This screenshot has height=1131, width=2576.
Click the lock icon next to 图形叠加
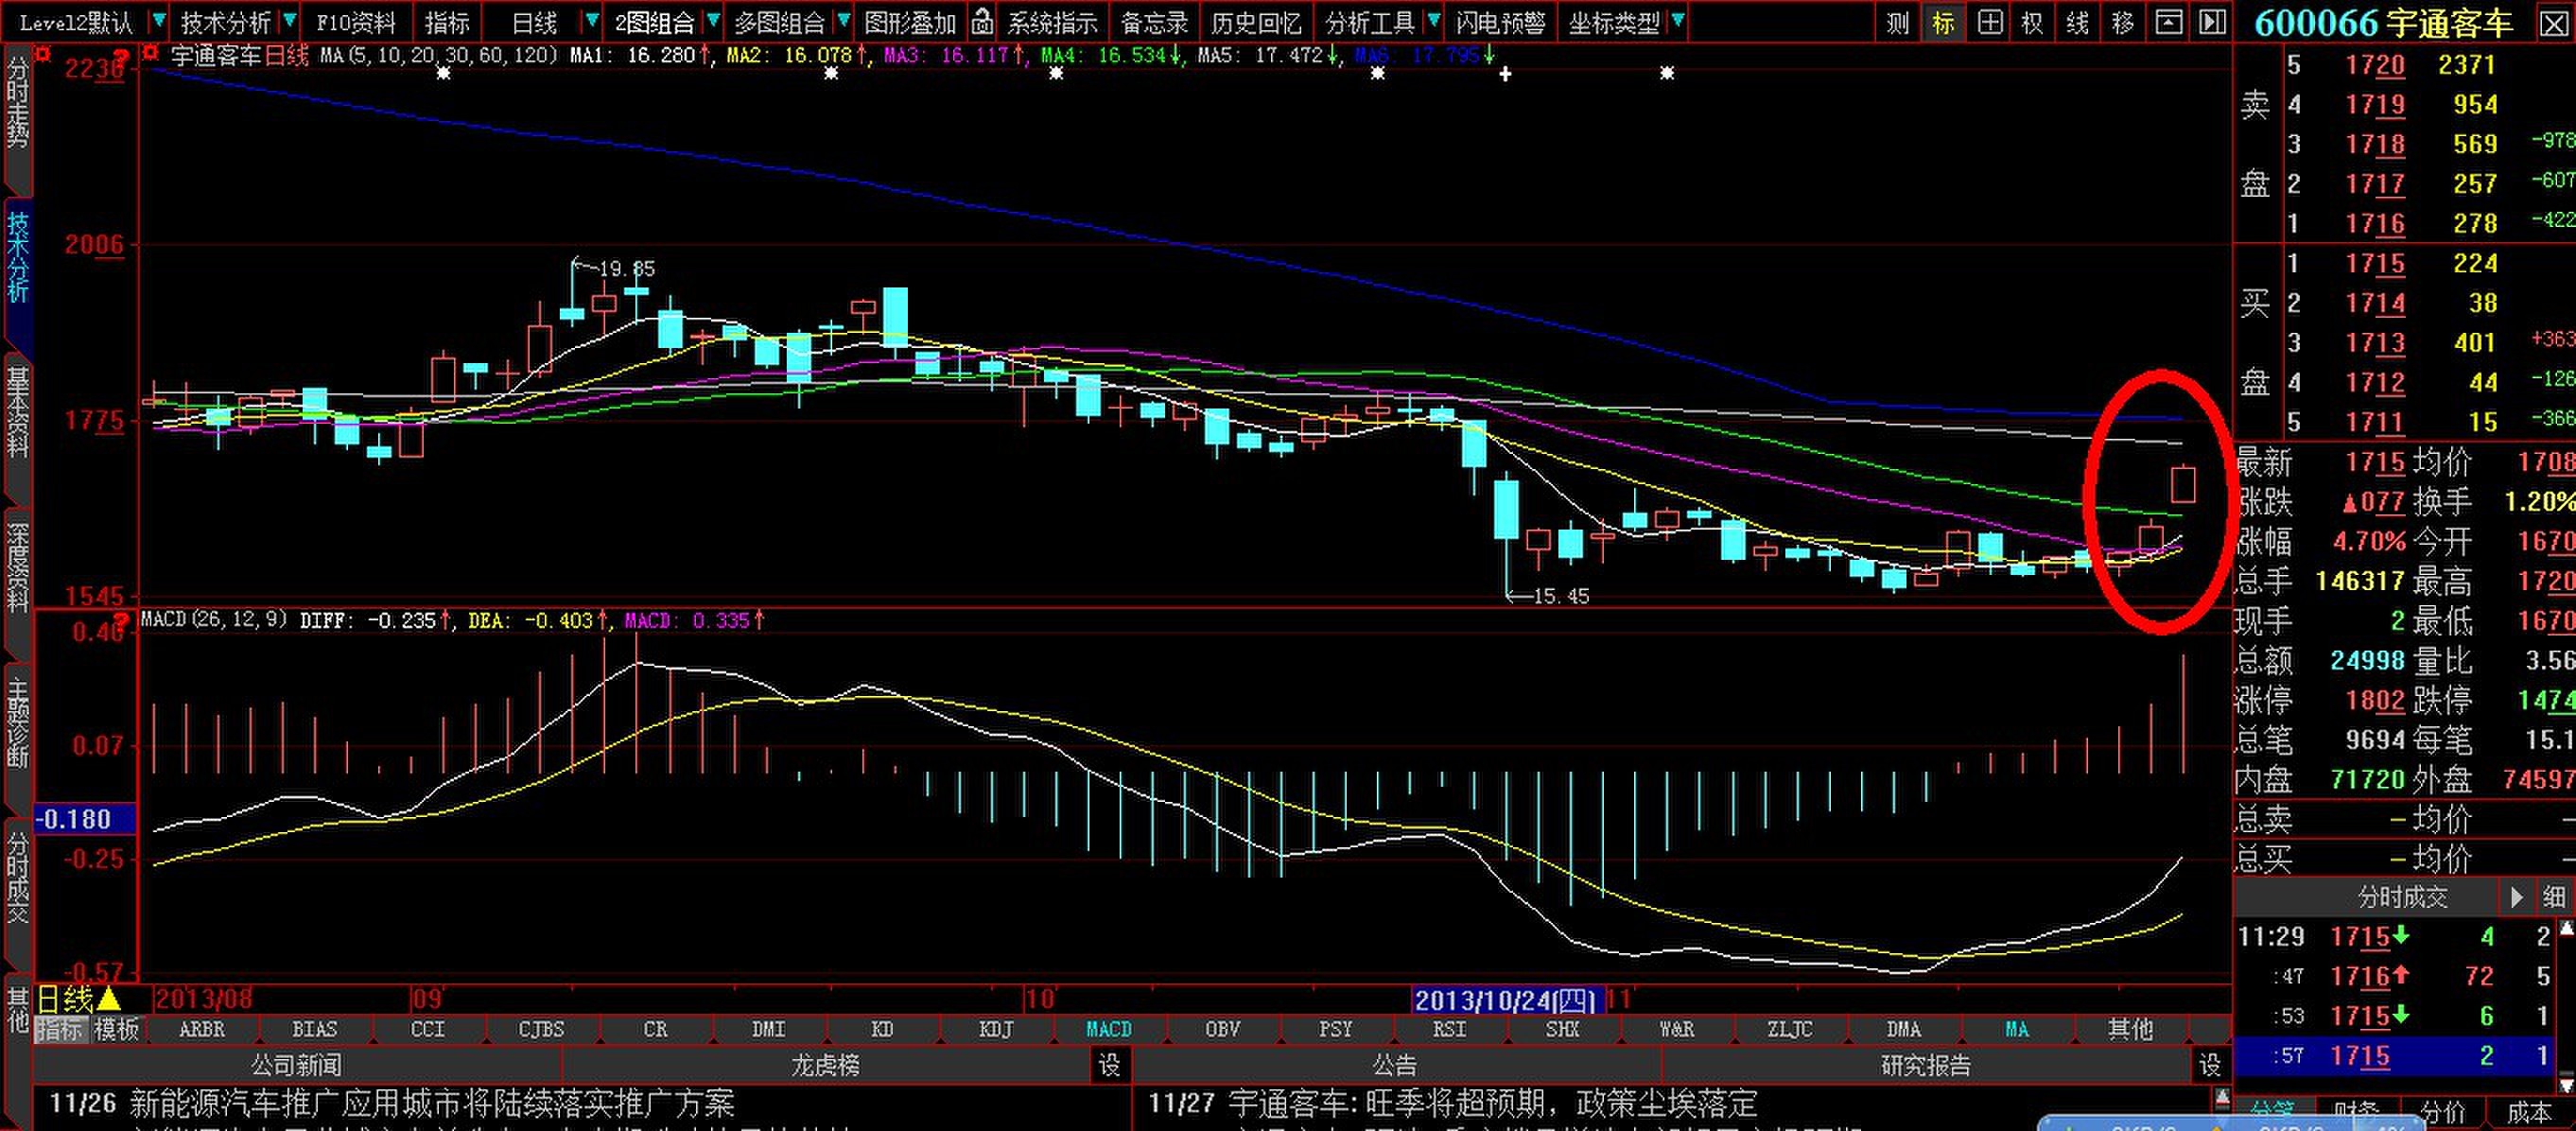pyautogui.click(x=983, y=21)
